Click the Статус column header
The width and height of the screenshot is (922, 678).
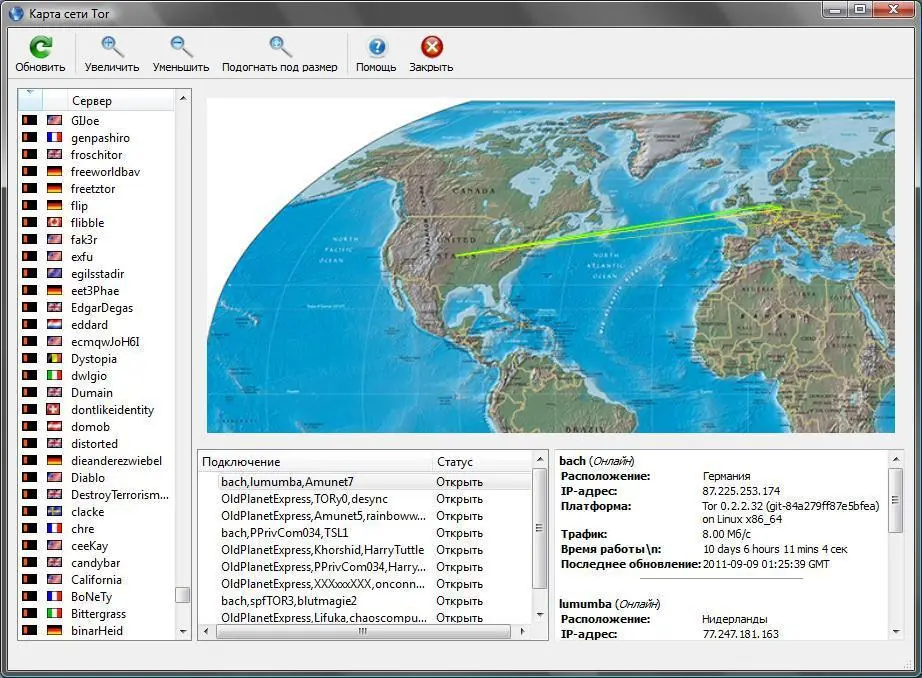pos(482,462)
